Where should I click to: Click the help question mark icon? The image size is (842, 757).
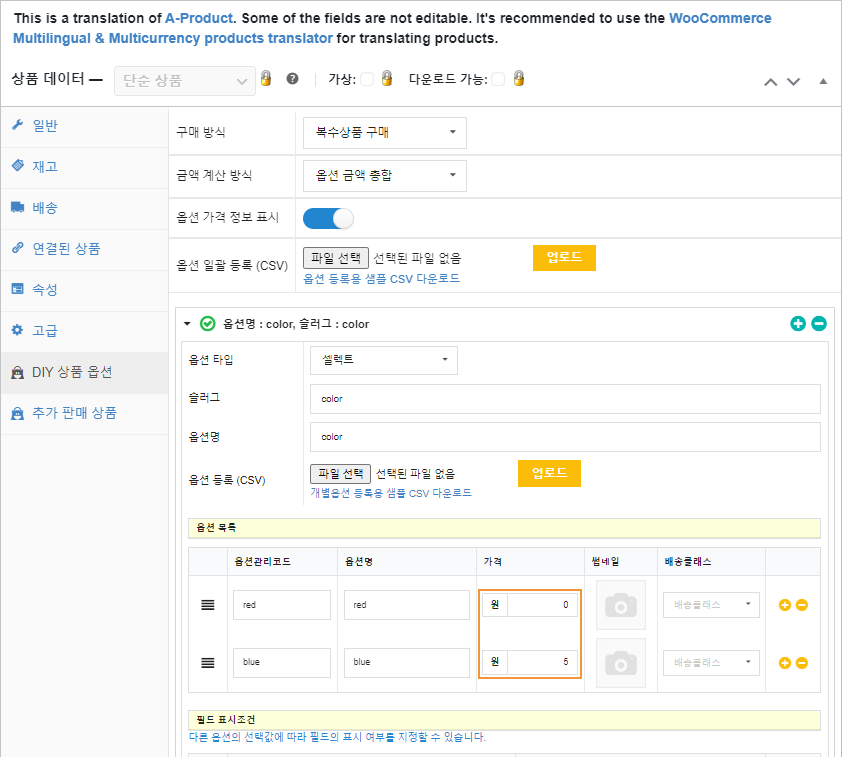[292, 79]
